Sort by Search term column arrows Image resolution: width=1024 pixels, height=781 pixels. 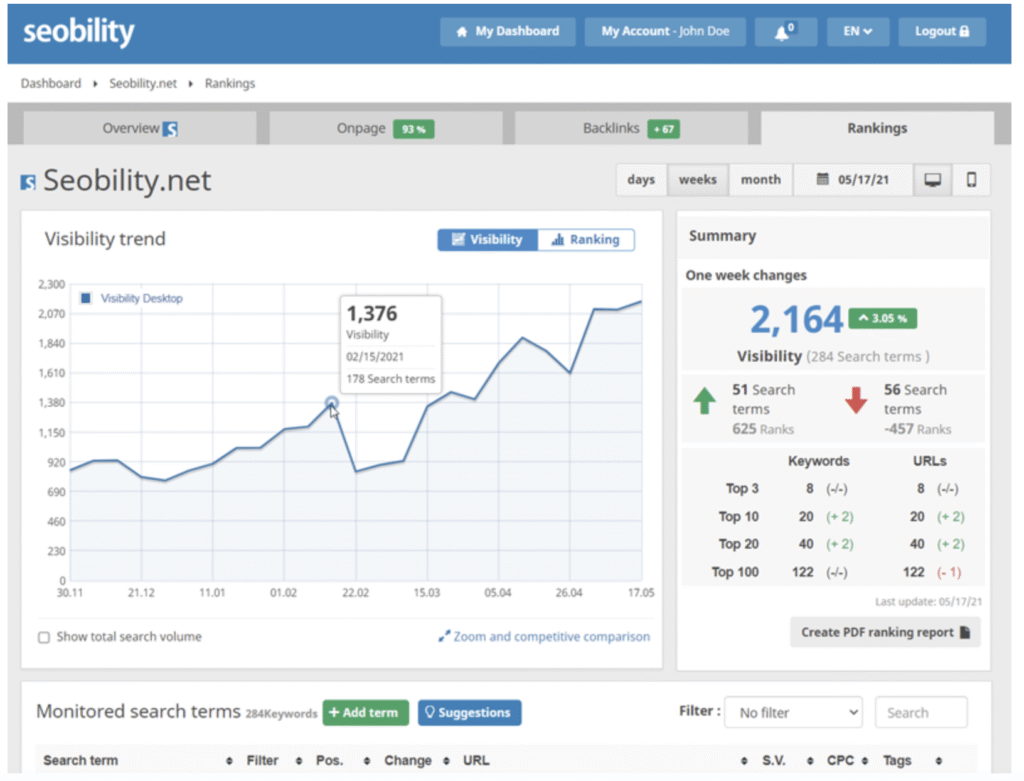pos(229,761)
